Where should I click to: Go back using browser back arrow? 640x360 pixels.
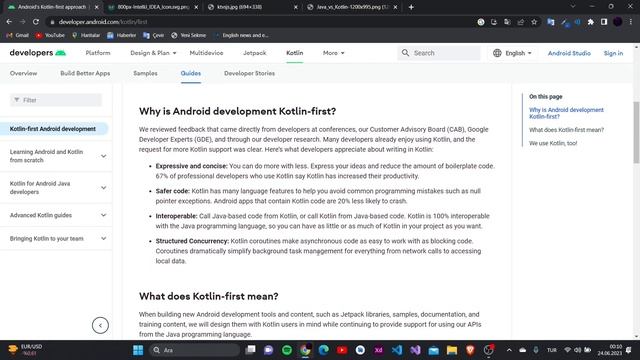pos(9,22)
